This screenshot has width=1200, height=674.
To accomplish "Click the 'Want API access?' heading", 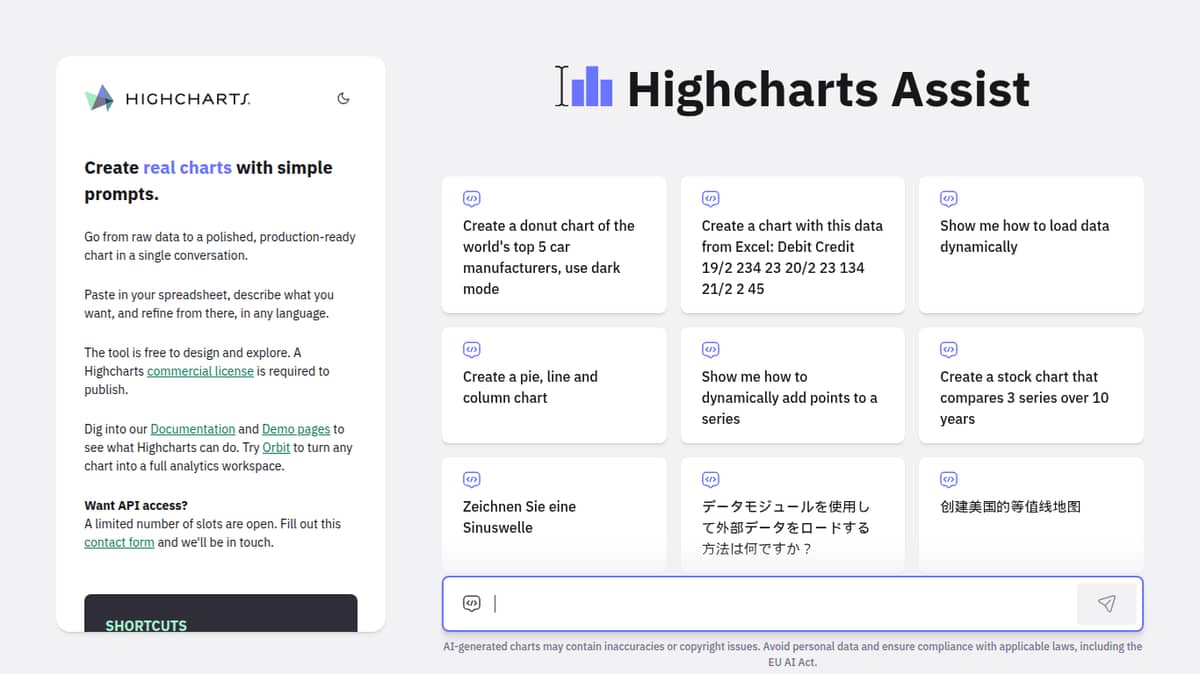I will (x=136, y=505).
